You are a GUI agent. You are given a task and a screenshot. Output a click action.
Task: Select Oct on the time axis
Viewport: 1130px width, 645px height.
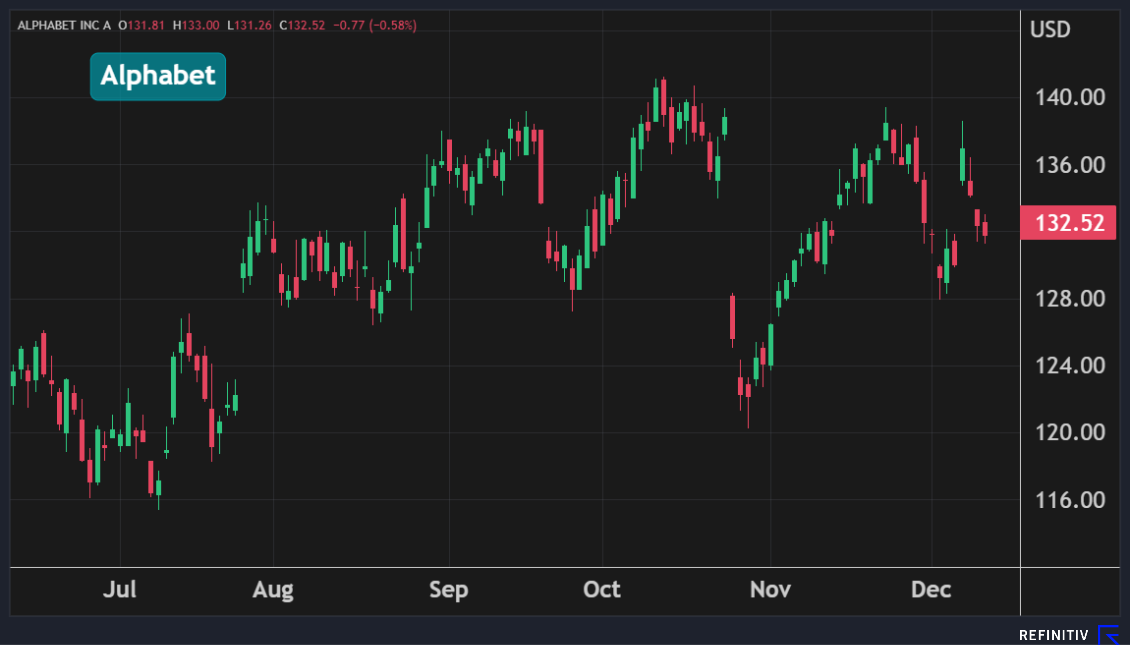(x=602, y=590)
